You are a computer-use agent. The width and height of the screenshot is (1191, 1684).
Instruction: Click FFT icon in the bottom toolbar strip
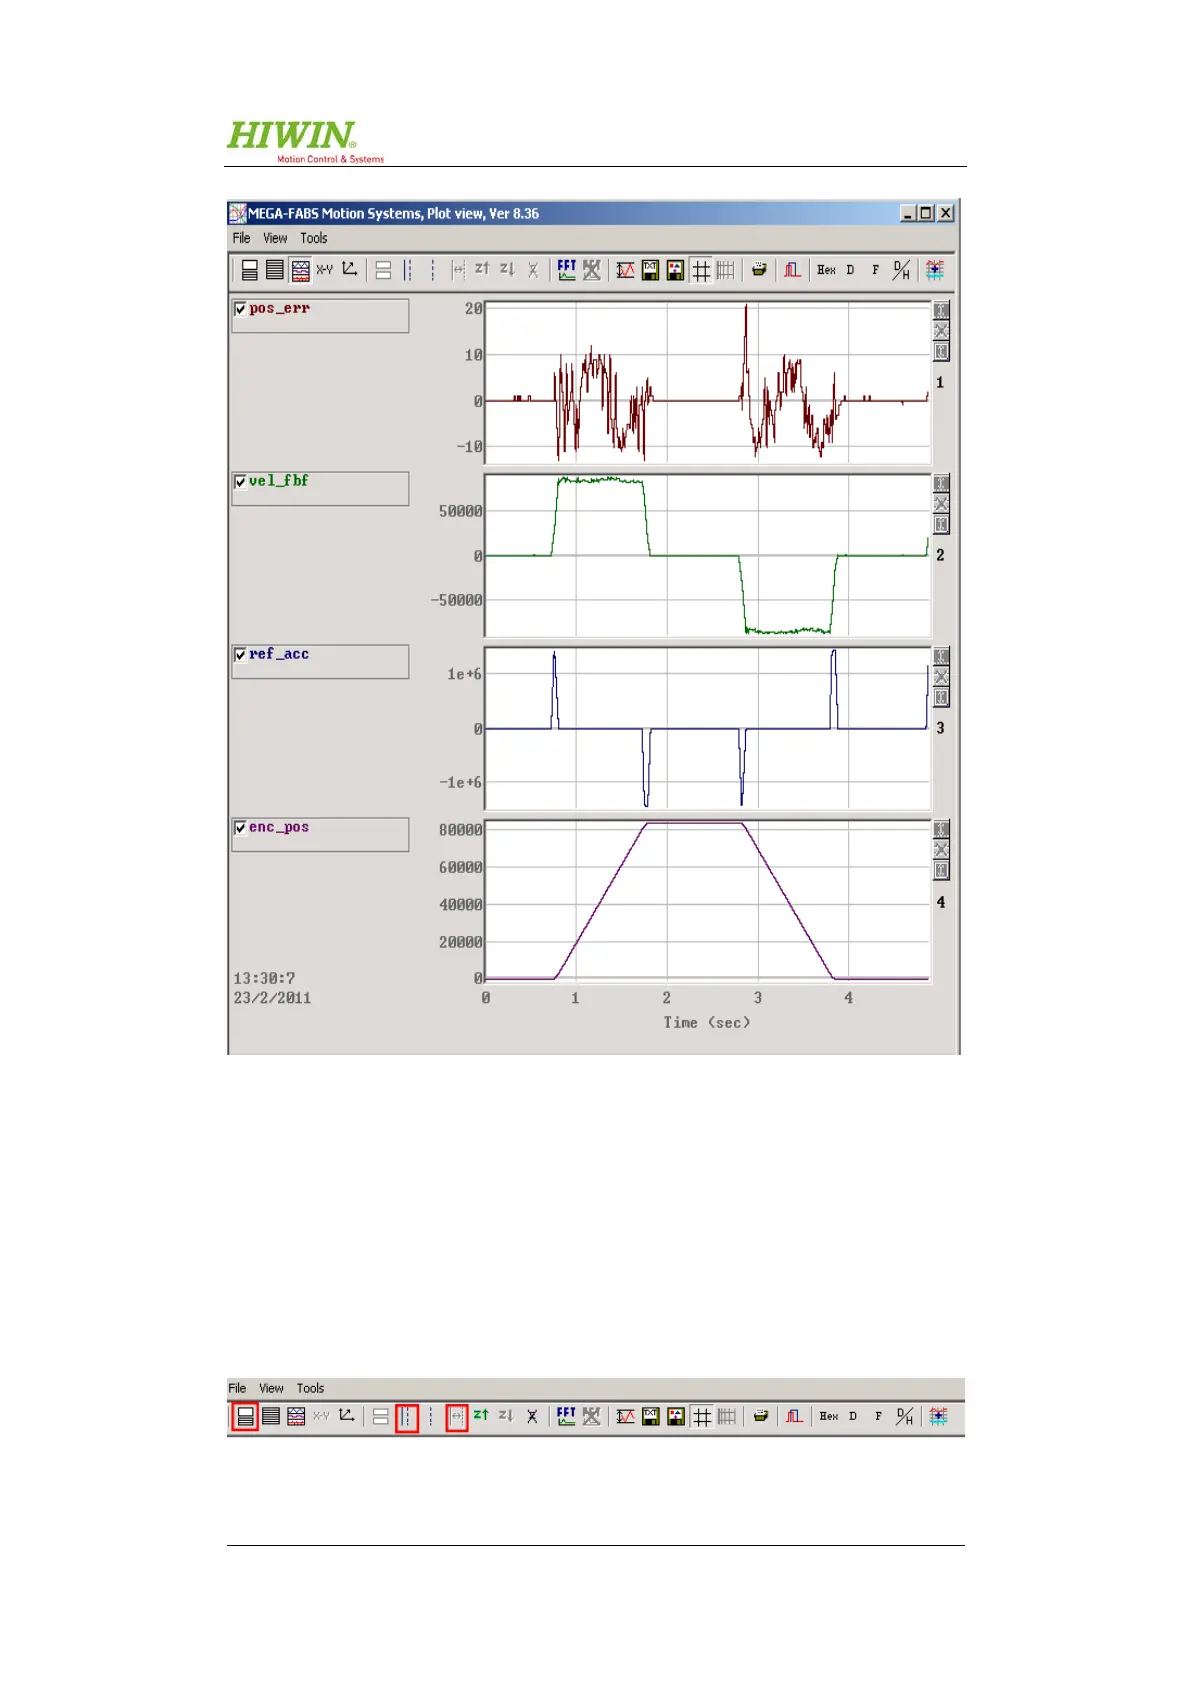pyautogui.click(x=567, y=1416)
